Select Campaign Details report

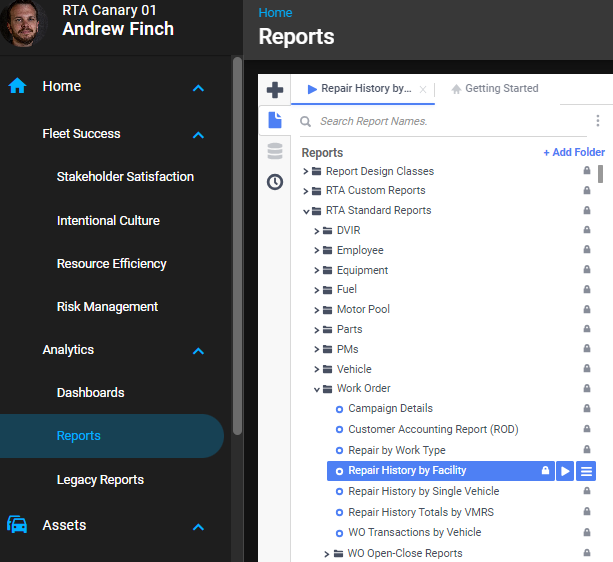tap(390, 409)
